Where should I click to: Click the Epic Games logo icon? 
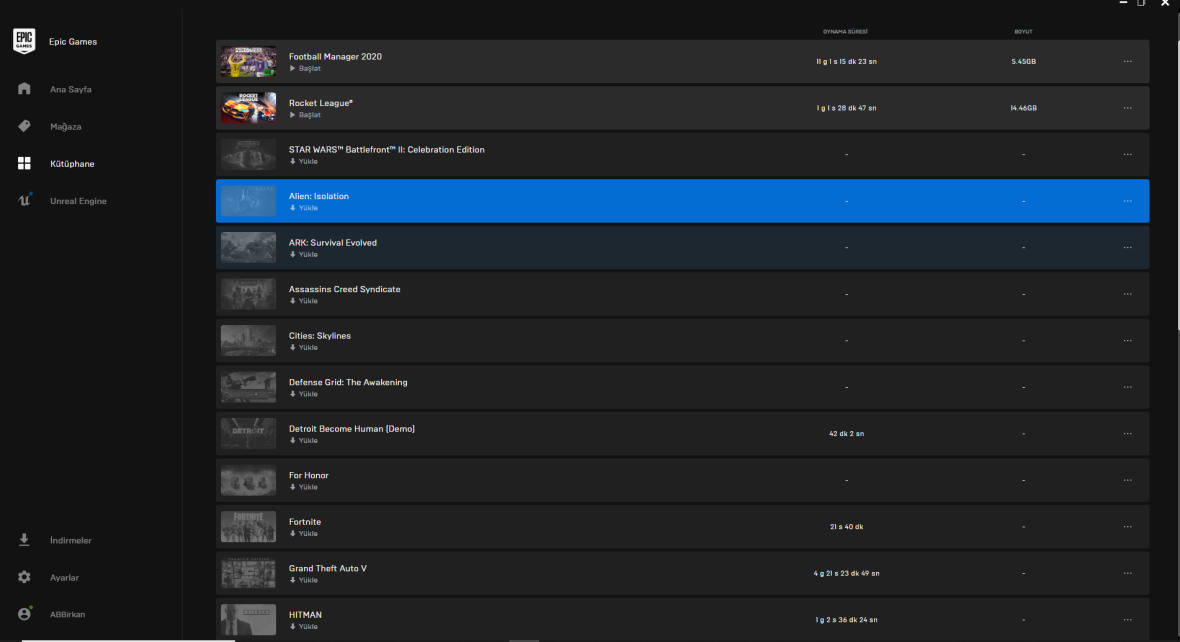[24, 41]
